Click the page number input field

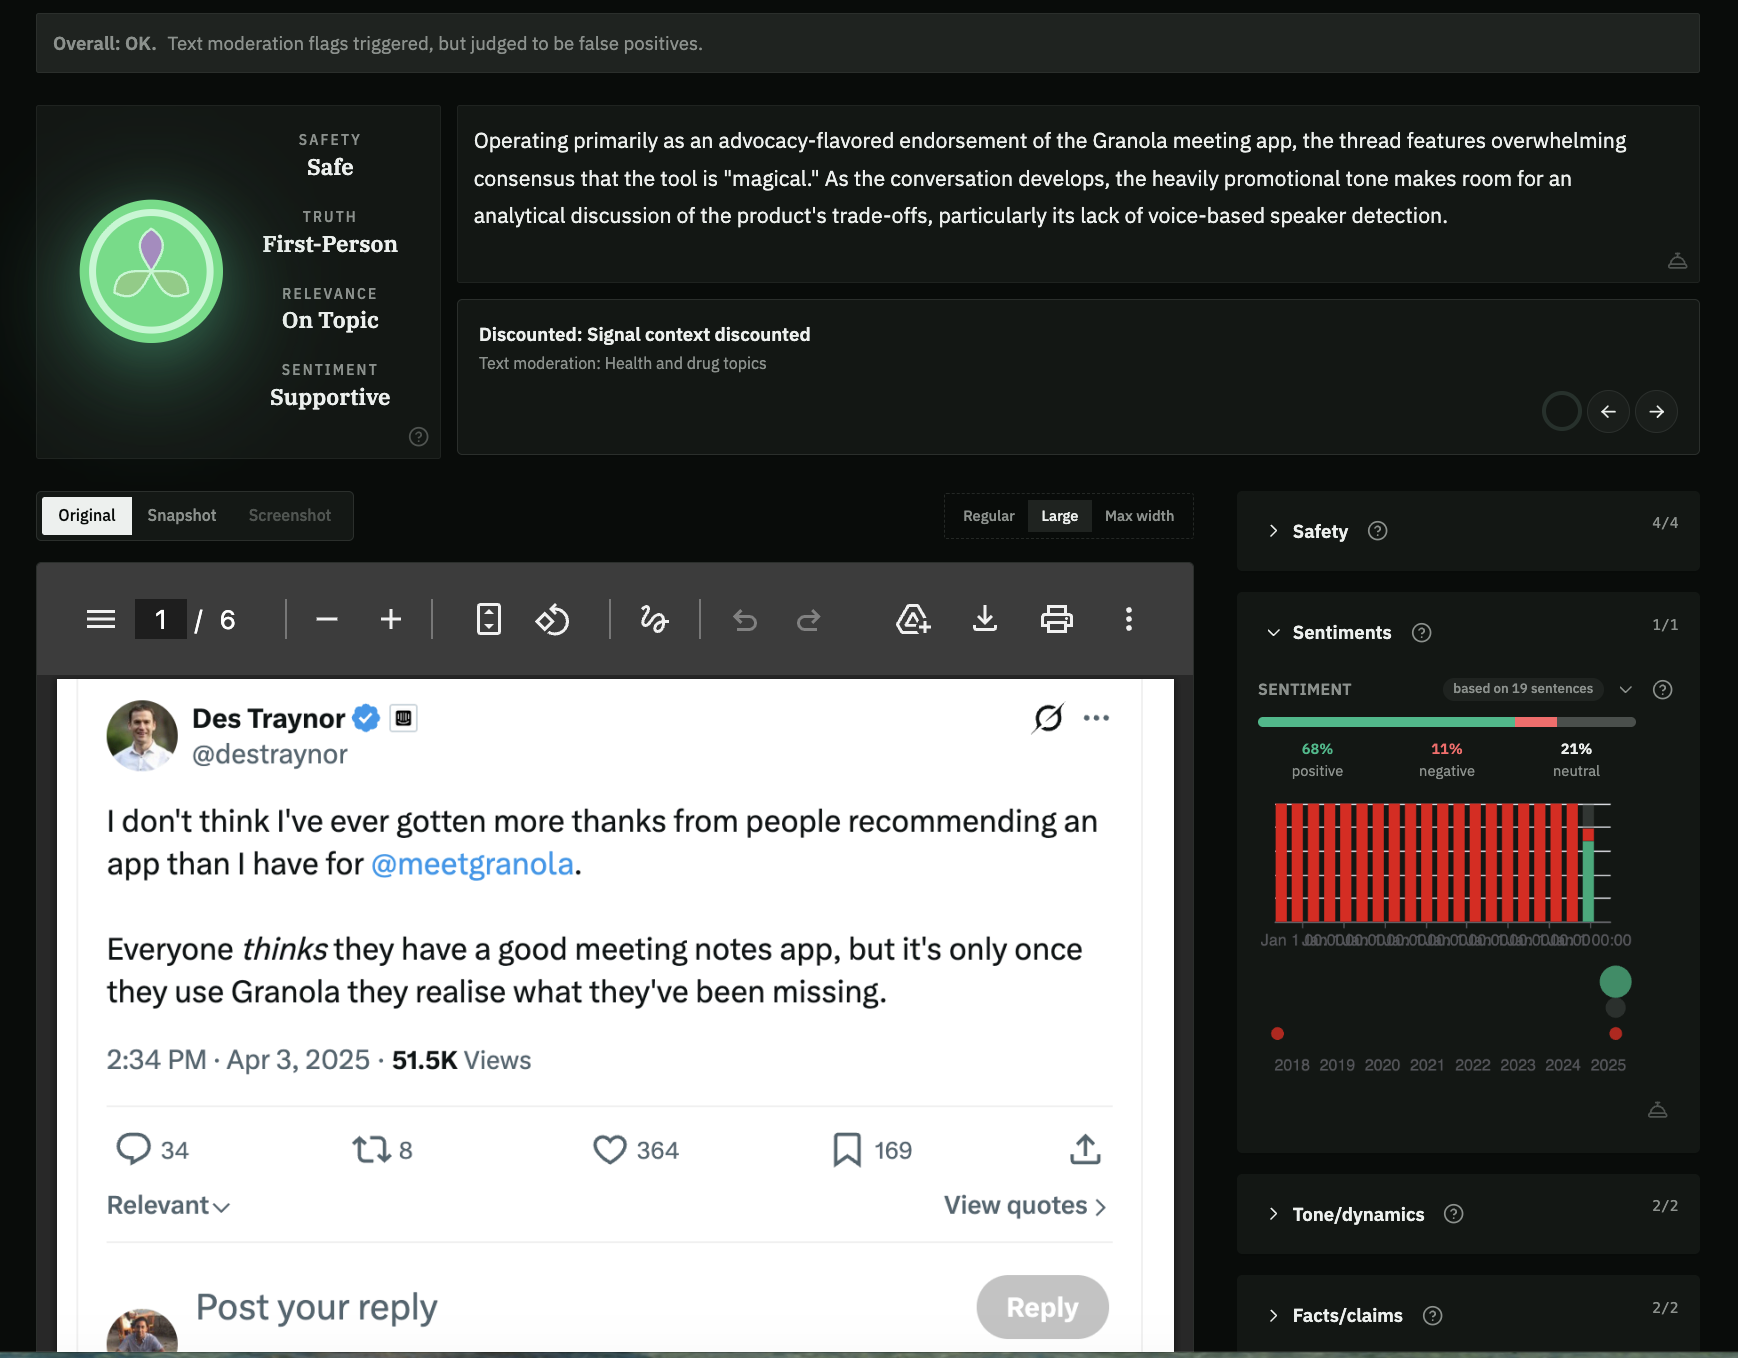coord(160,620)
